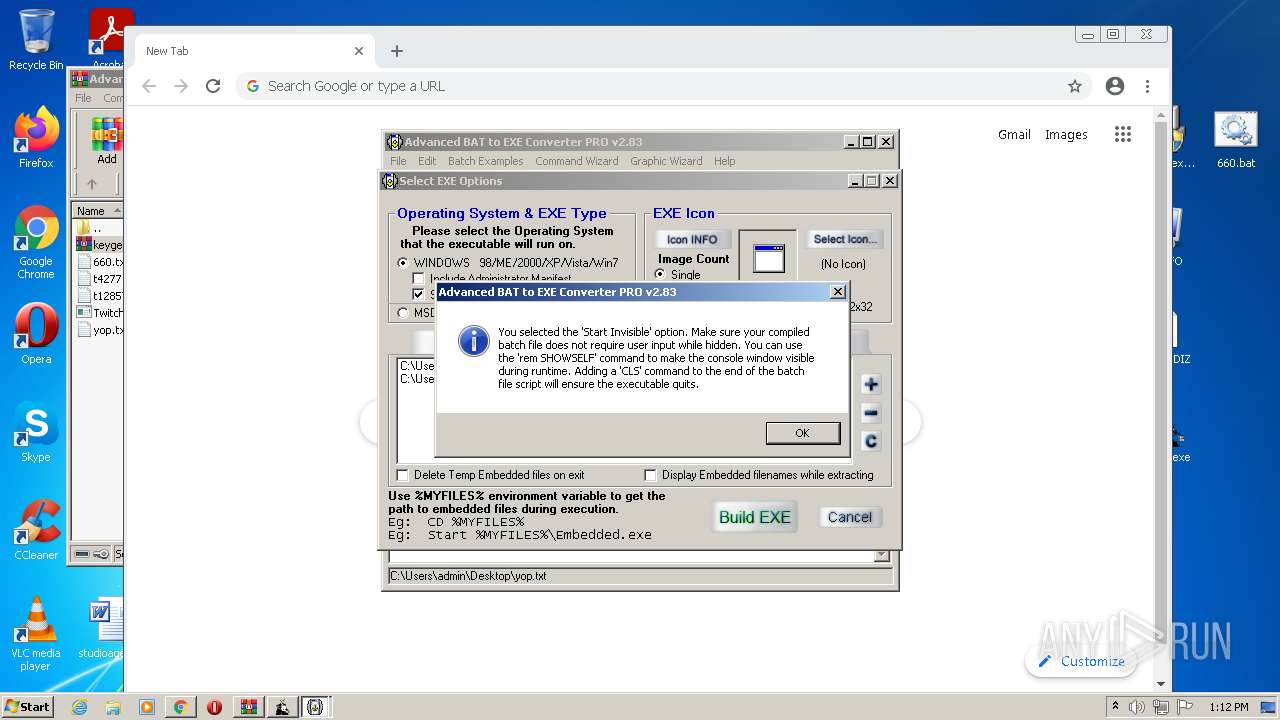Click the converter's bottom dropdown arrow
Viewport: 1280px width, 720px height.
[x=881, y=556]
